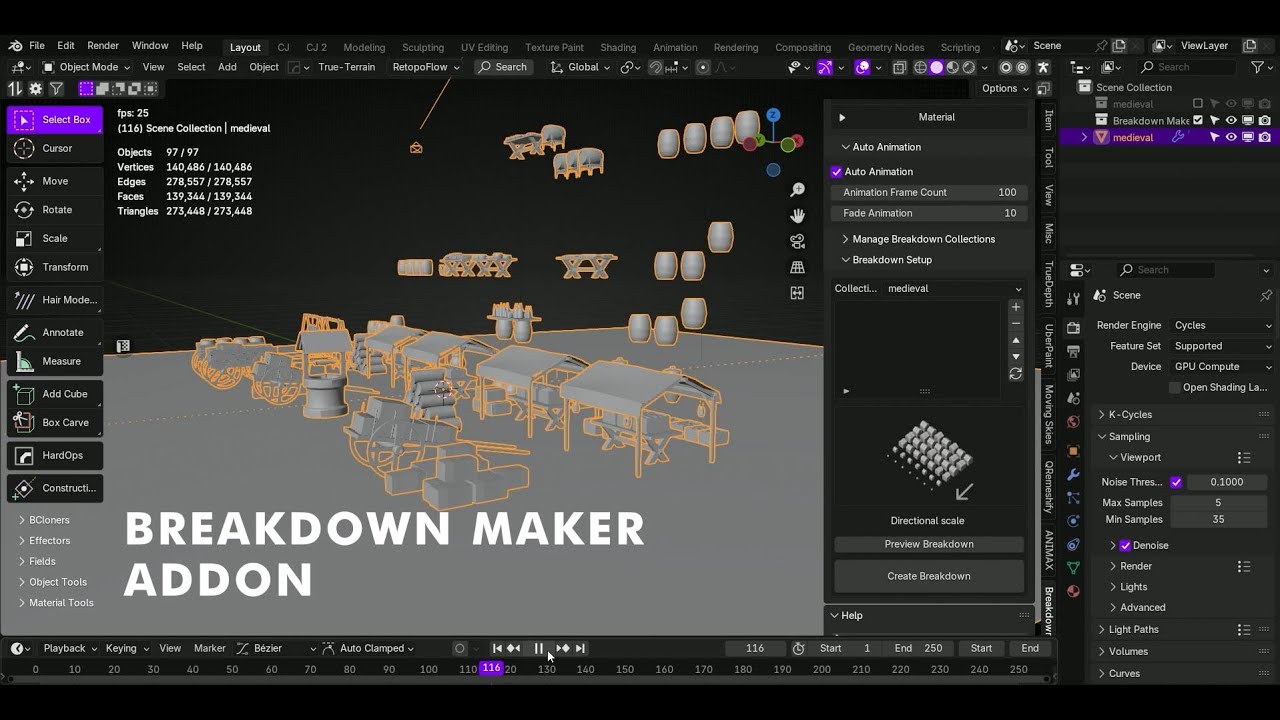Open World properties tab icon
The width and height of the screenshot is (1280, 720).
point(1073,423)
